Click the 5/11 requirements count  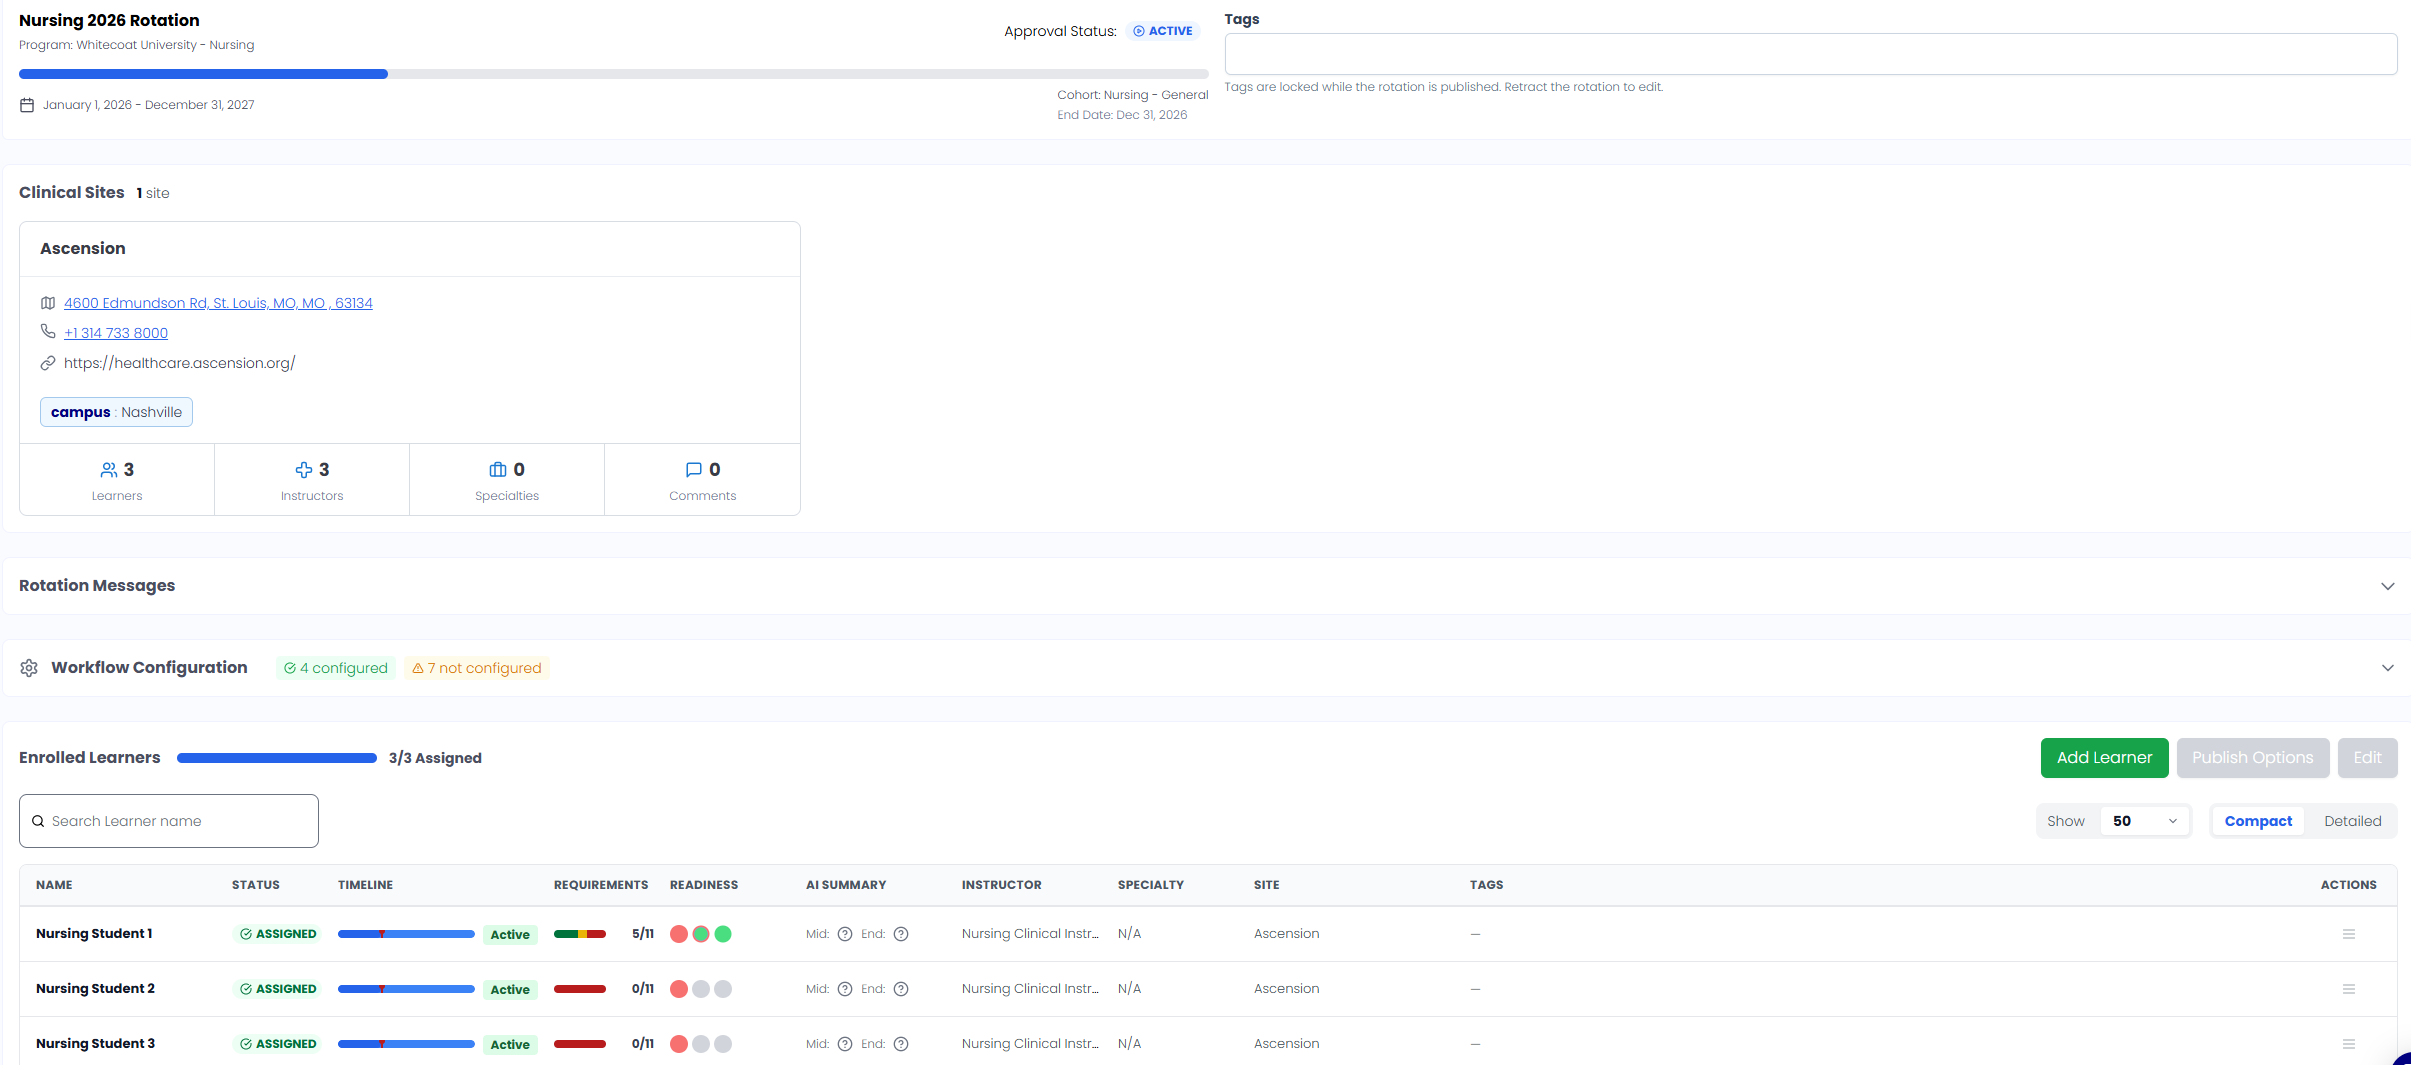[x=643, y=934]
